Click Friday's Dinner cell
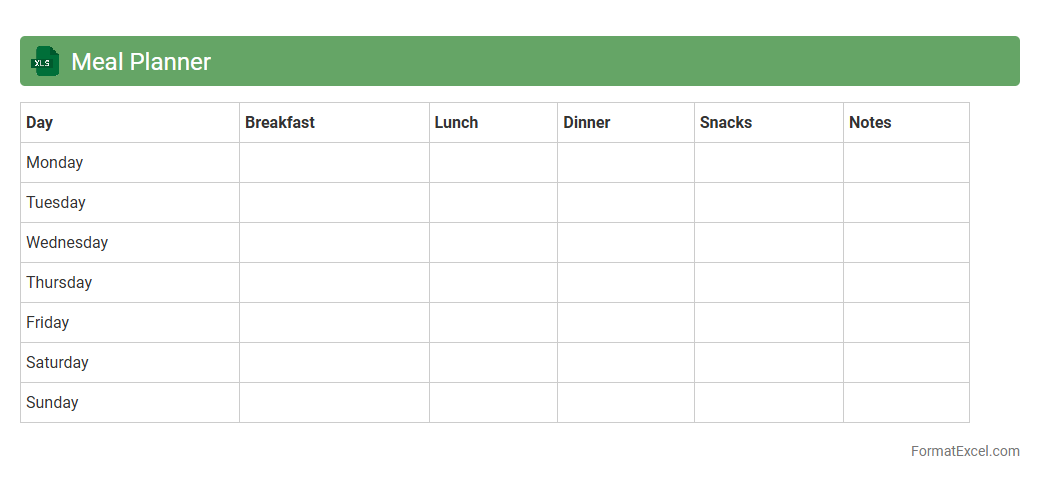The image size is (1040, 480). click(625, 322)
